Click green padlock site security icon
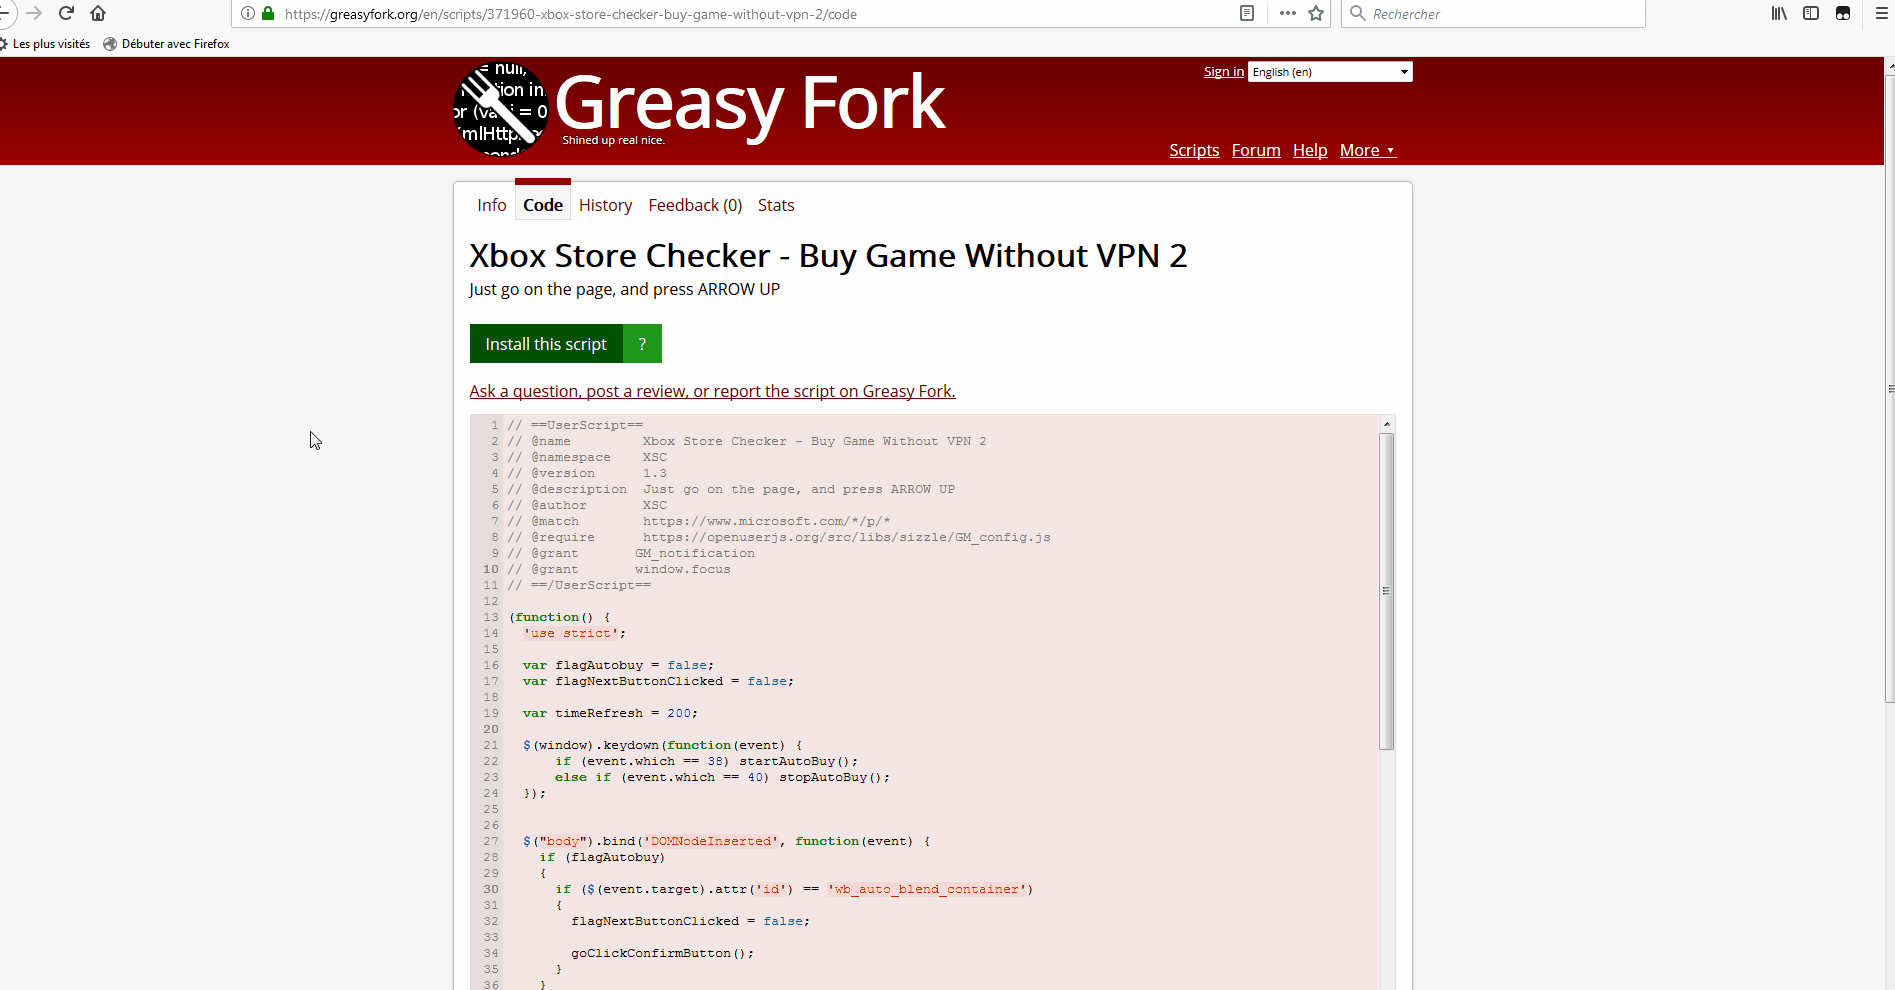1895x990 pixels. coord(268,13)
